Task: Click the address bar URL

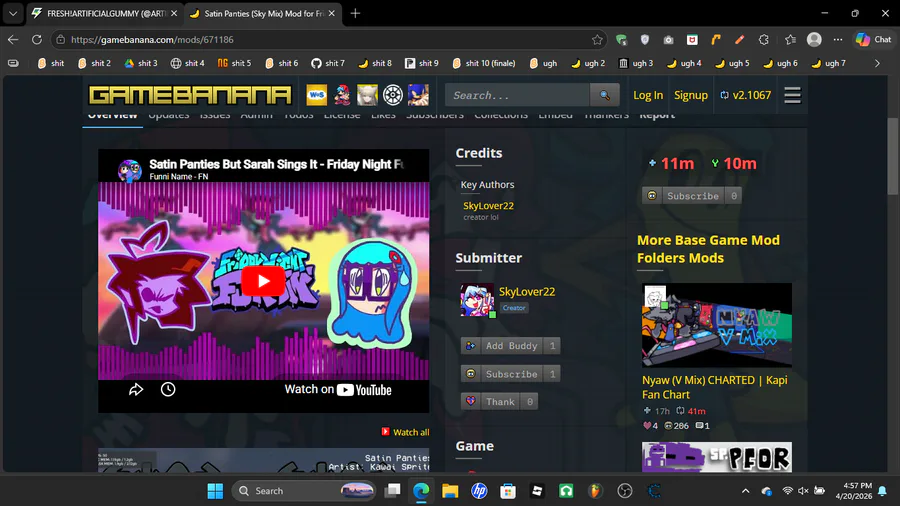Action: click(152, 40)
